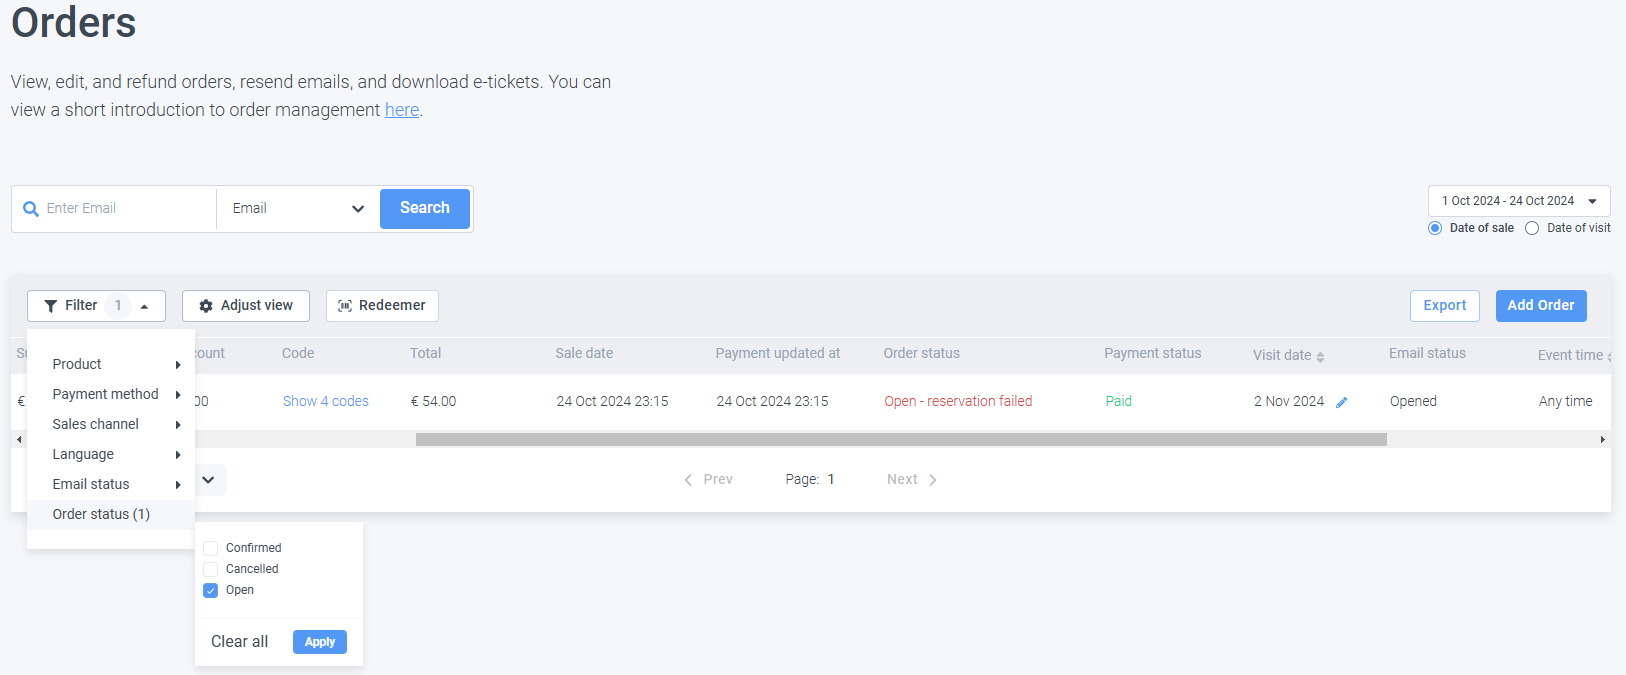Go to the next page using the chevron

(x=932, y=480)
